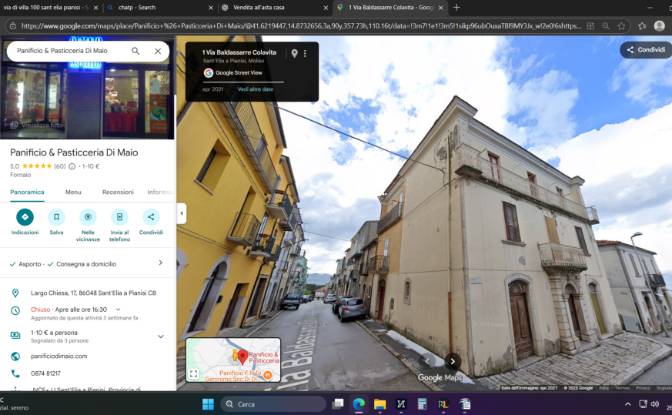
Task: Click the forward arrow on the street
Action: pyautogui.click(x=453, y=361)
